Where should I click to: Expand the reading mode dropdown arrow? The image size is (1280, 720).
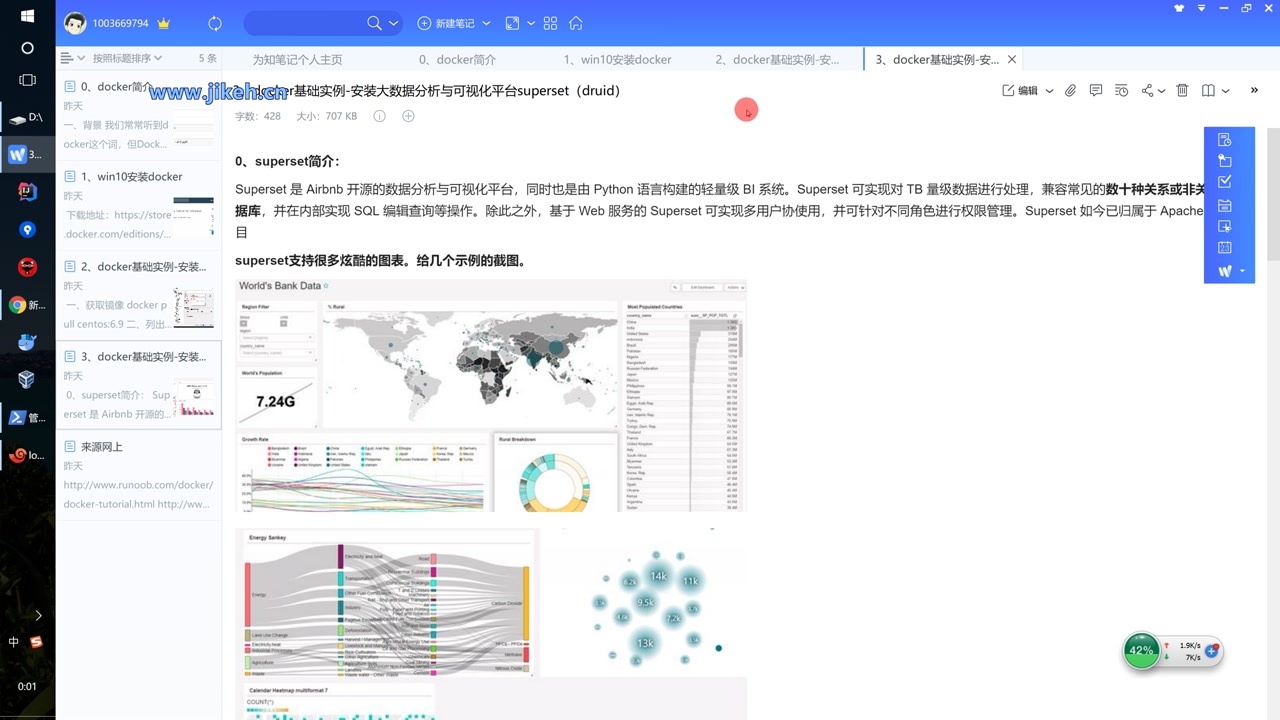click(1225, 91)
